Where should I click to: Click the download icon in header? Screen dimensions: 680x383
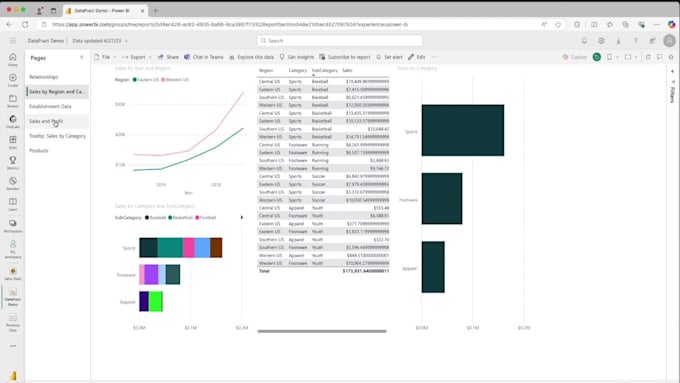[x=618, y=41]
